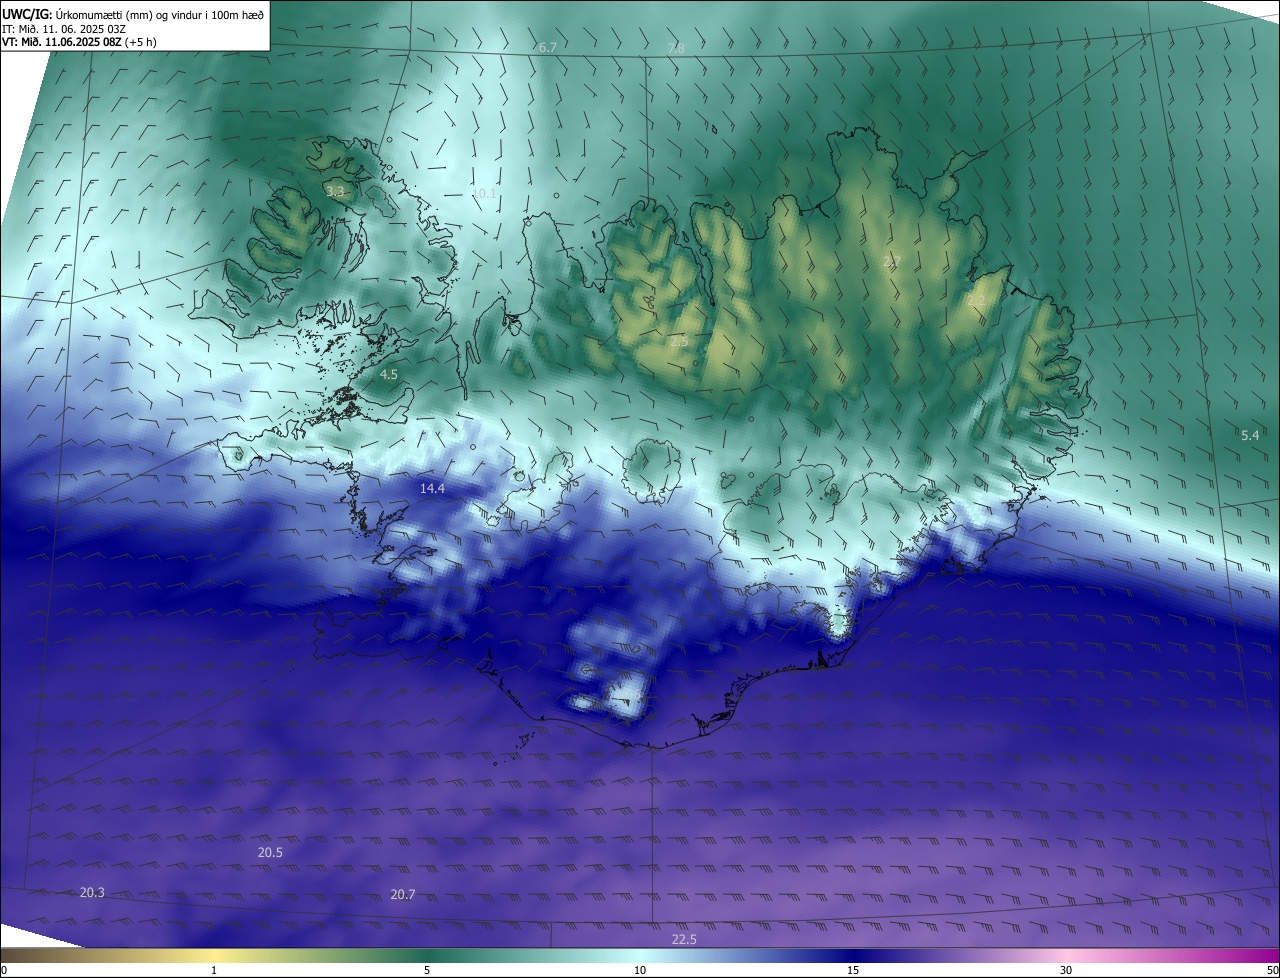Viewport: 1280px width, 978px height.
Task: Click the 20.7 value label
Action: point(402,895)
